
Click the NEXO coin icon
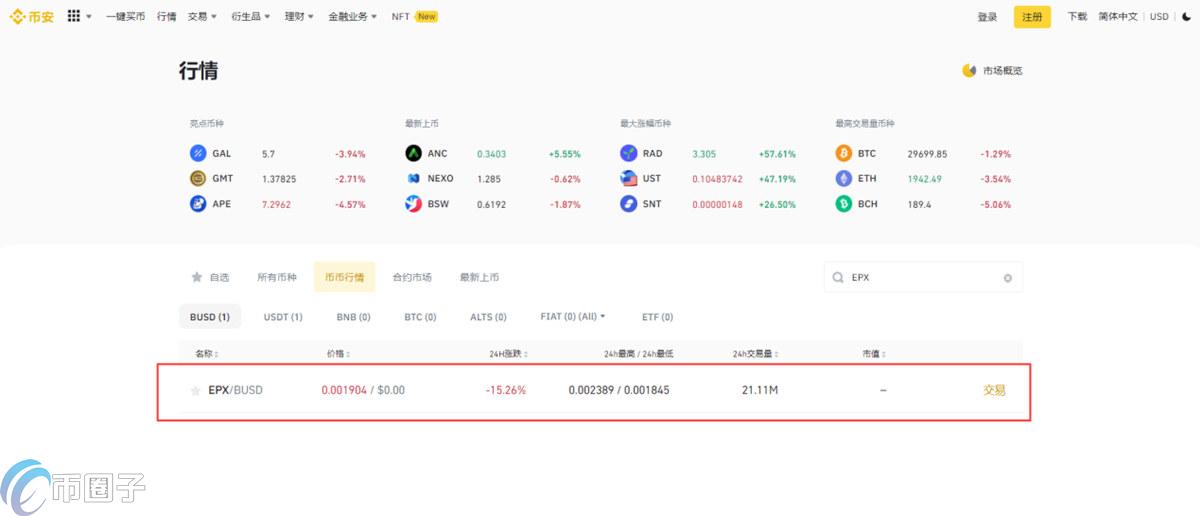point(413,179)
